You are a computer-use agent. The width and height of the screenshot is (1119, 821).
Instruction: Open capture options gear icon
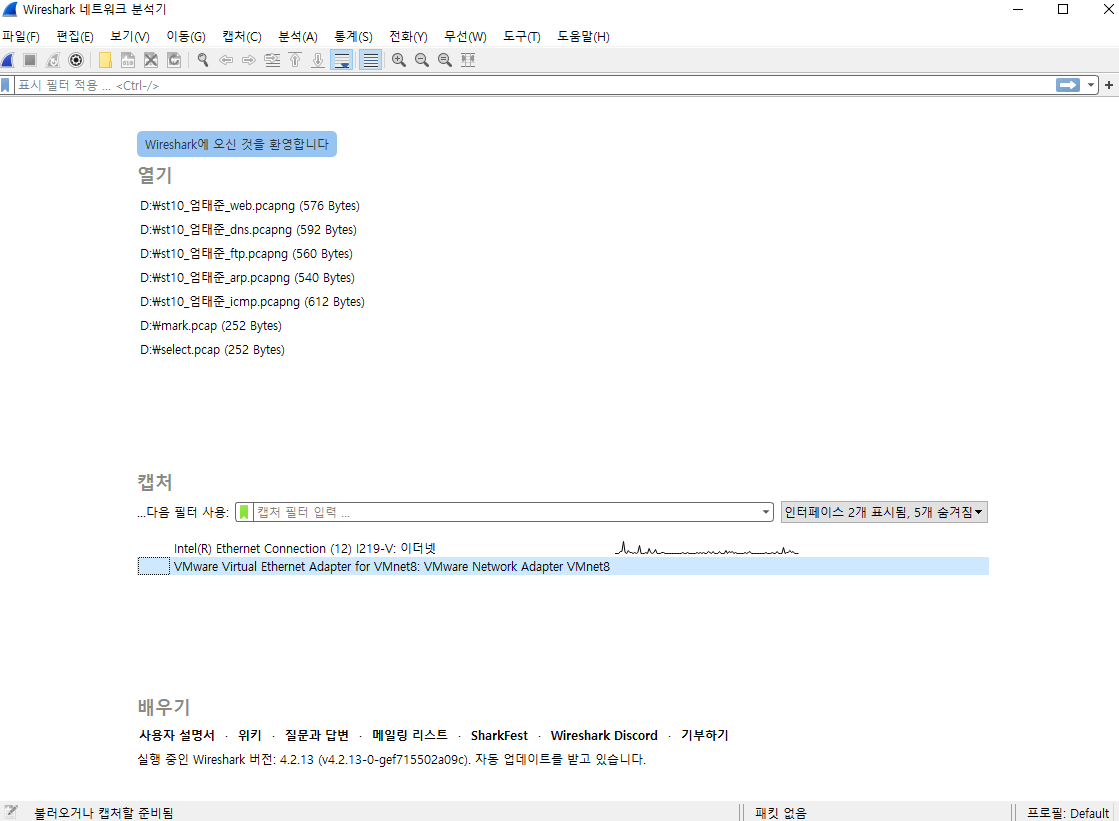point(76,60)
